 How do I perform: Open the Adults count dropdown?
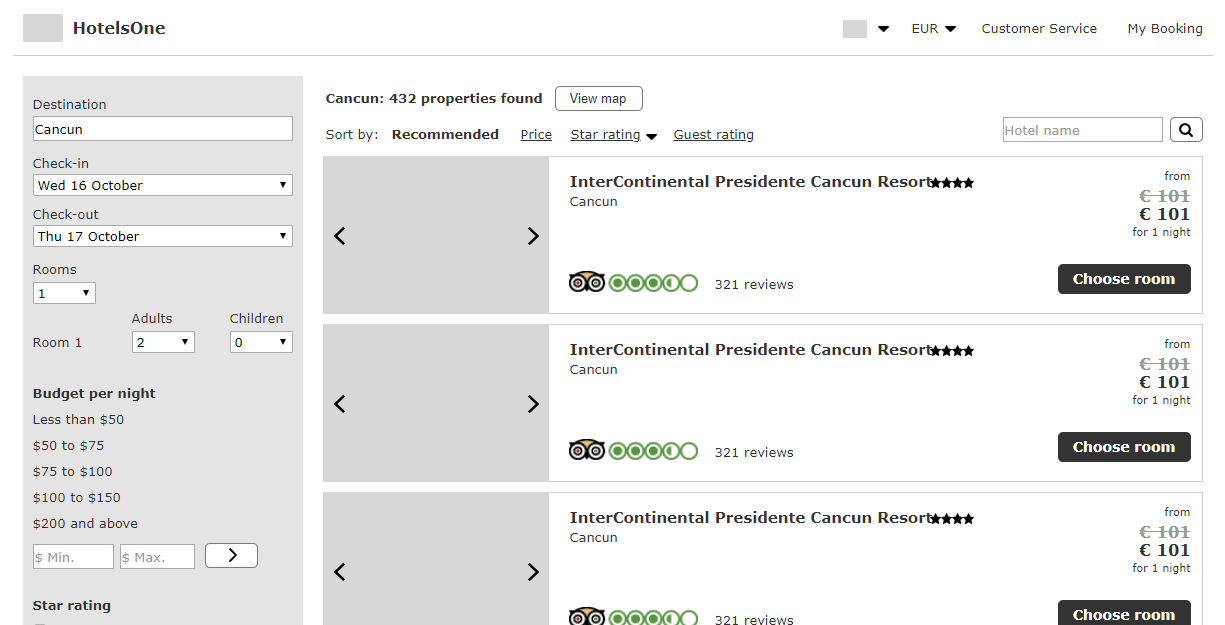coord(163,342)
